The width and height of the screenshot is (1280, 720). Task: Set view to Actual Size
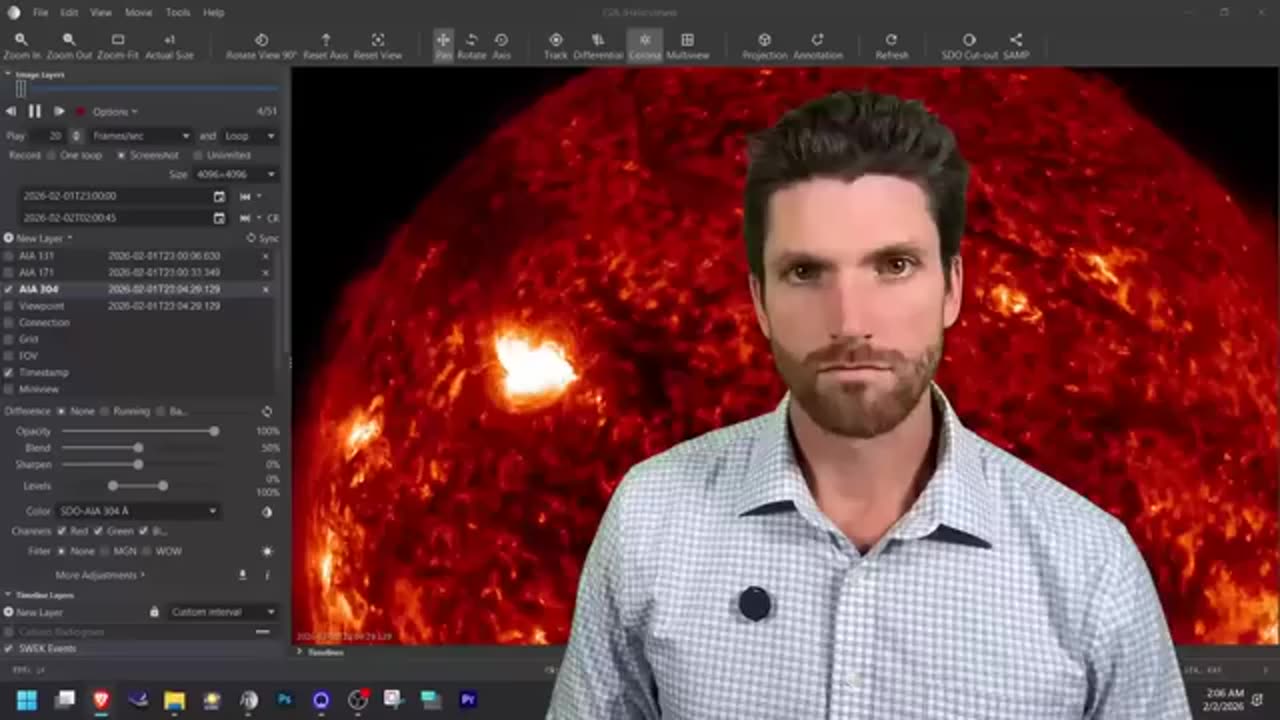click(169, 46)
